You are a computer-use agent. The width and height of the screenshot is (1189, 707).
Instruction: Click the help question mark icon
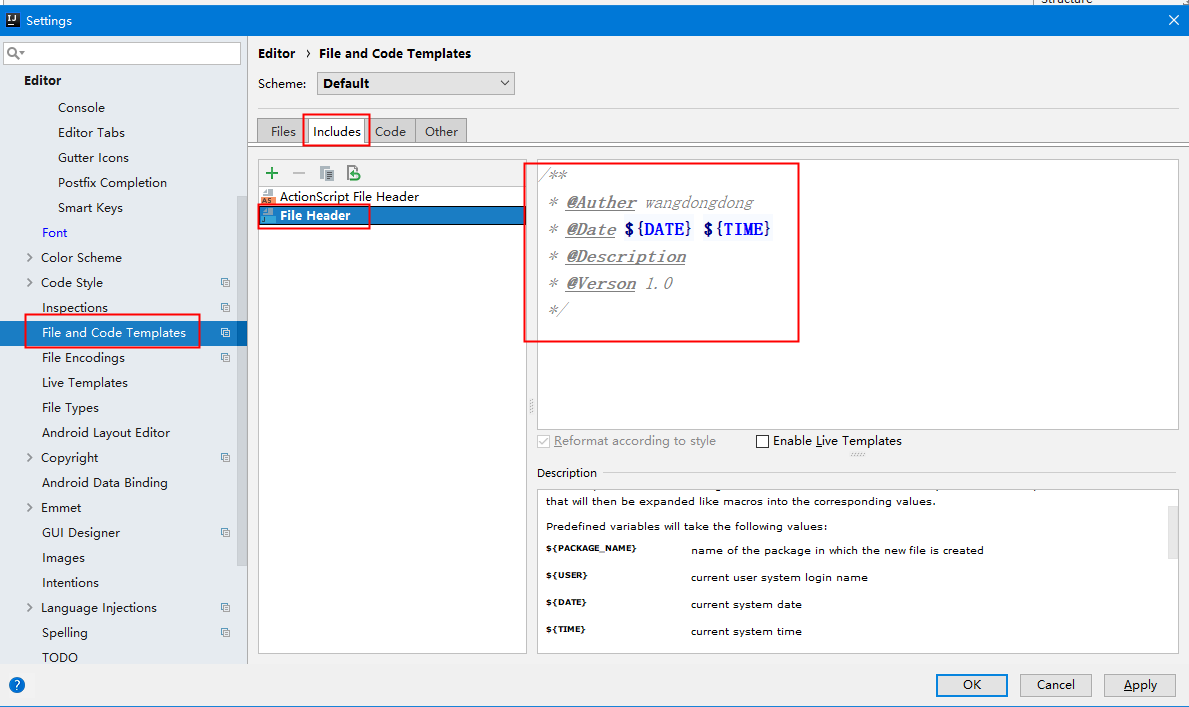[17, 685]
